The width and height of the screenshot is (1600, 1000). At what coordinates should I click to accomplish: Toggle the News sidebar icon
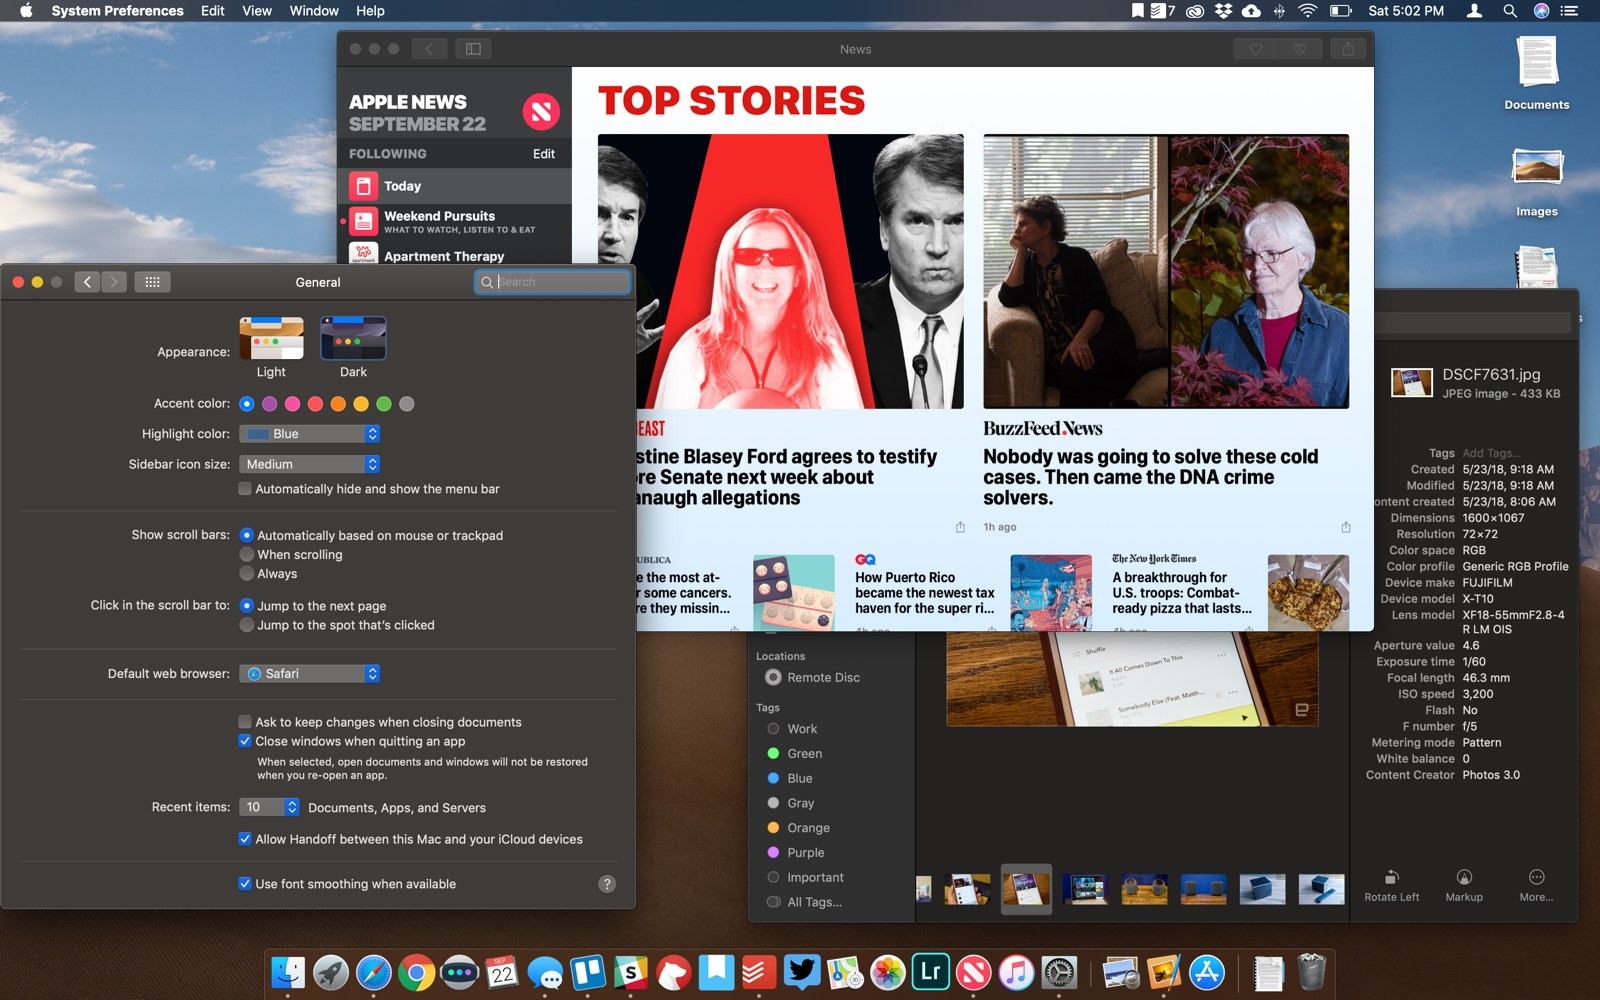pyautogui.click(x=473, y=49)
